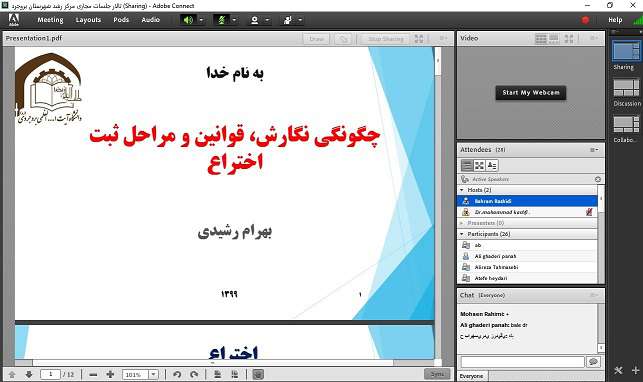643x382 pixels.
Task: Rotate document counterclockwise icon
Action: coord(177,375)
